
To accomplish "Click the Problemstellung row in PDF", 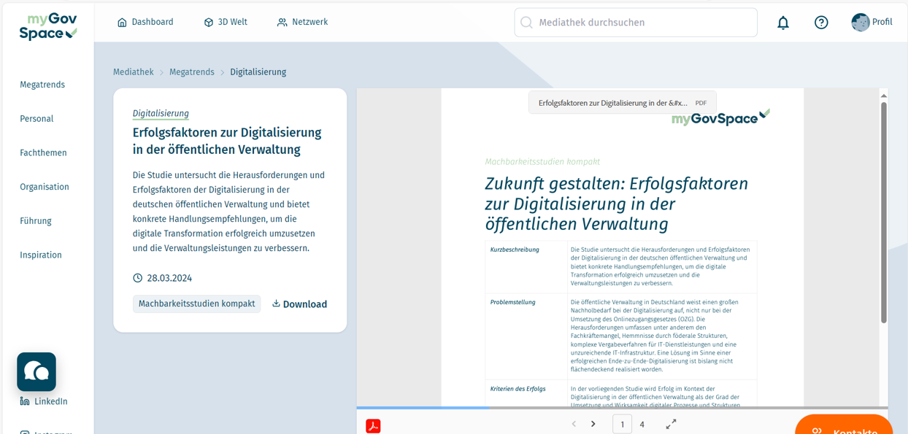I will tap(621, 336).
